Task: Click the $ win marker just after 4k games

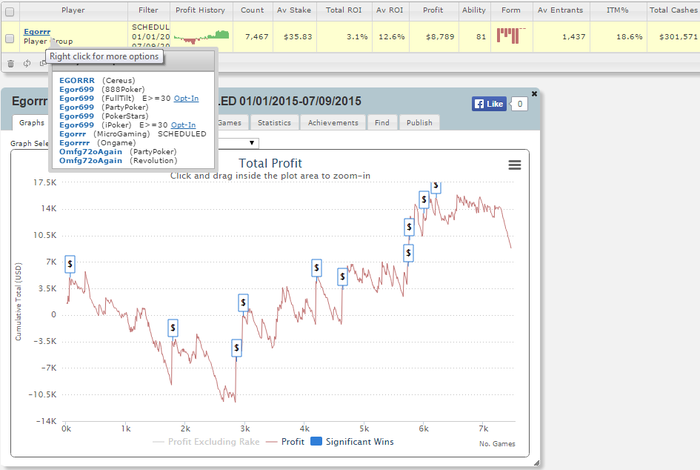Action: click(317, 268)
